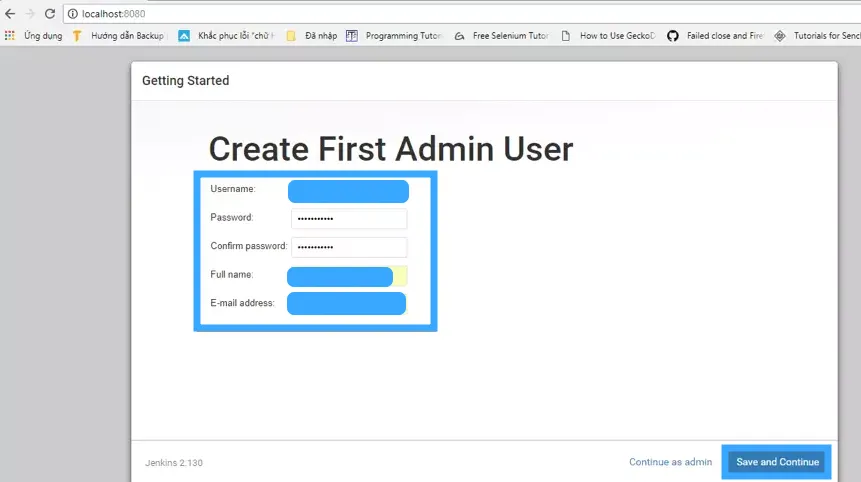Open the Đã nhập bookmarks folder
The width and height of the screenshot is (861, 482).
click(312, 36)
